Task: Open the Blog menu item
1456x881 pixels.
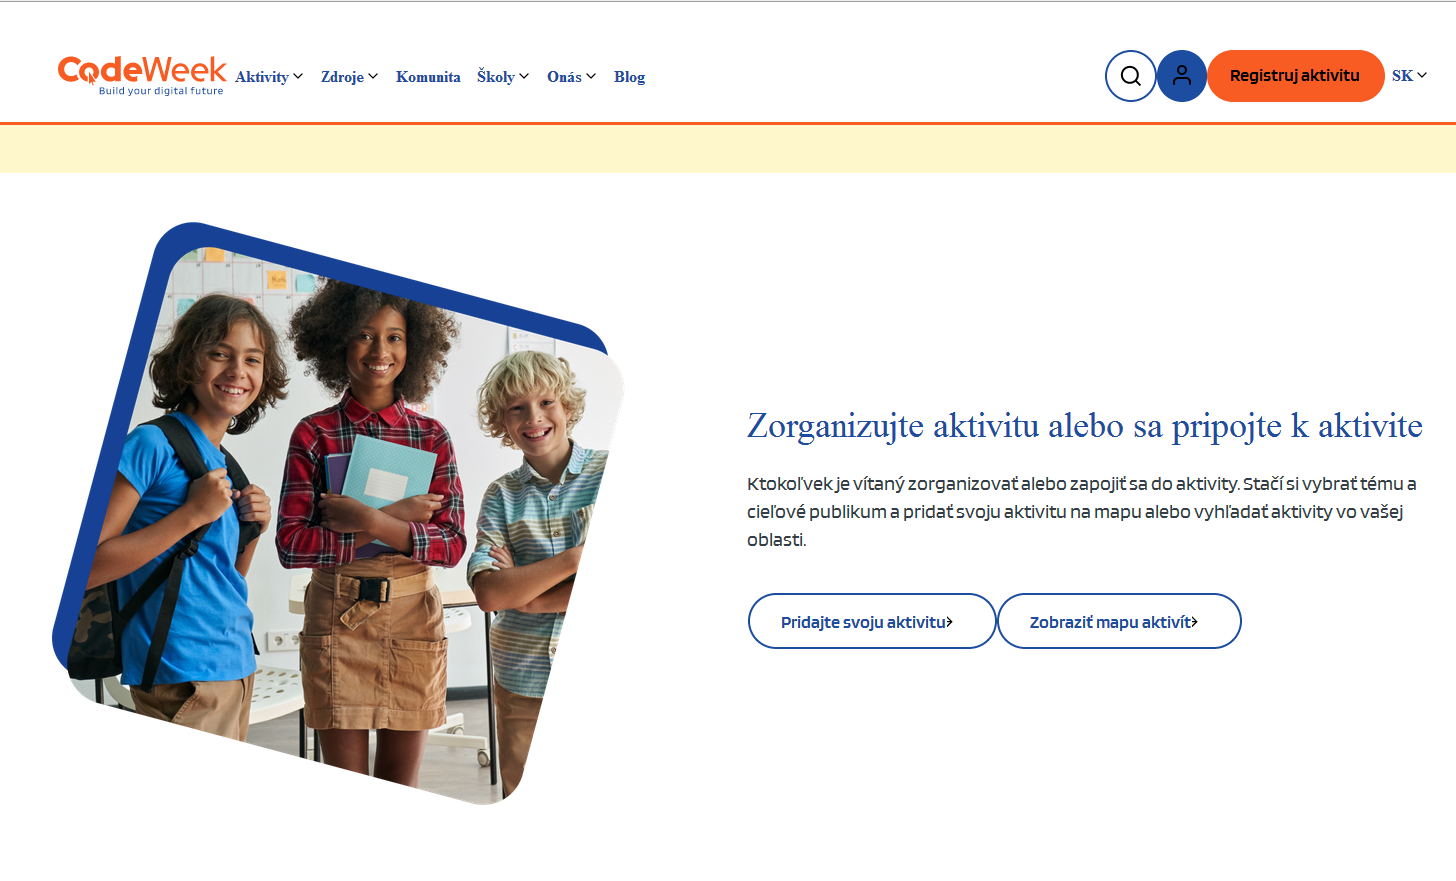Action: pos(629,77)
